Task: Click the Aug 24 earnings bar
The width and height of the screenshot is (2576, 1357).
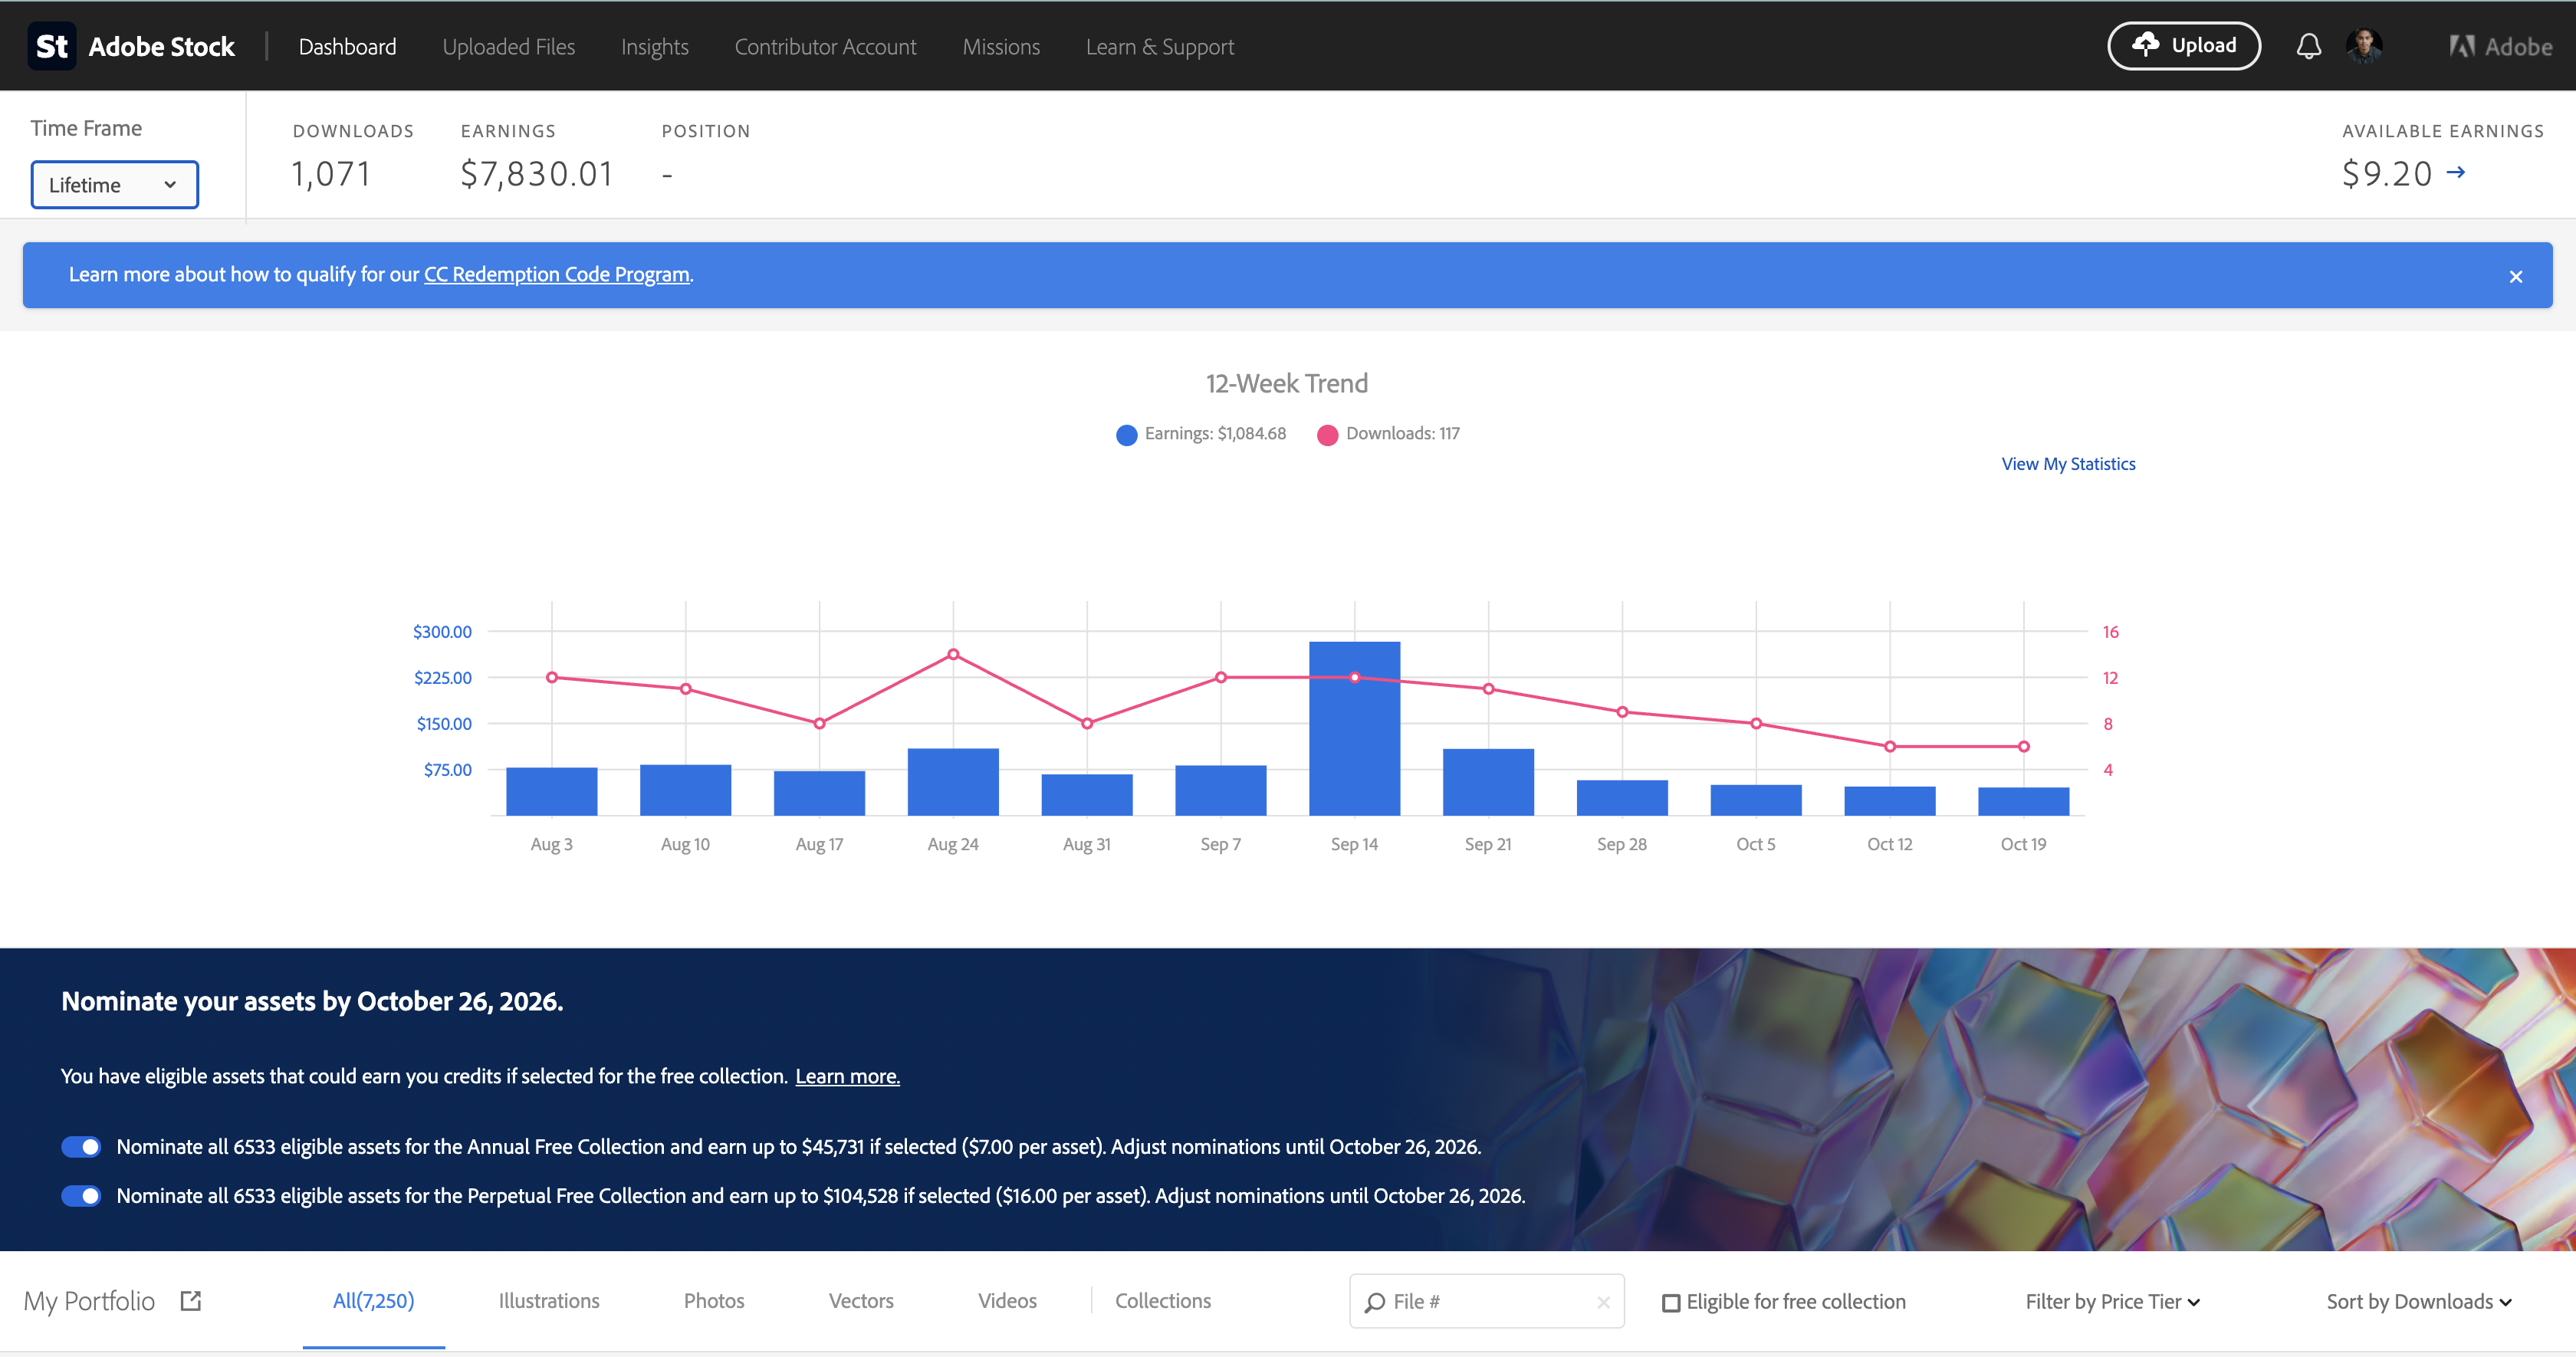Action: [953, 781]
